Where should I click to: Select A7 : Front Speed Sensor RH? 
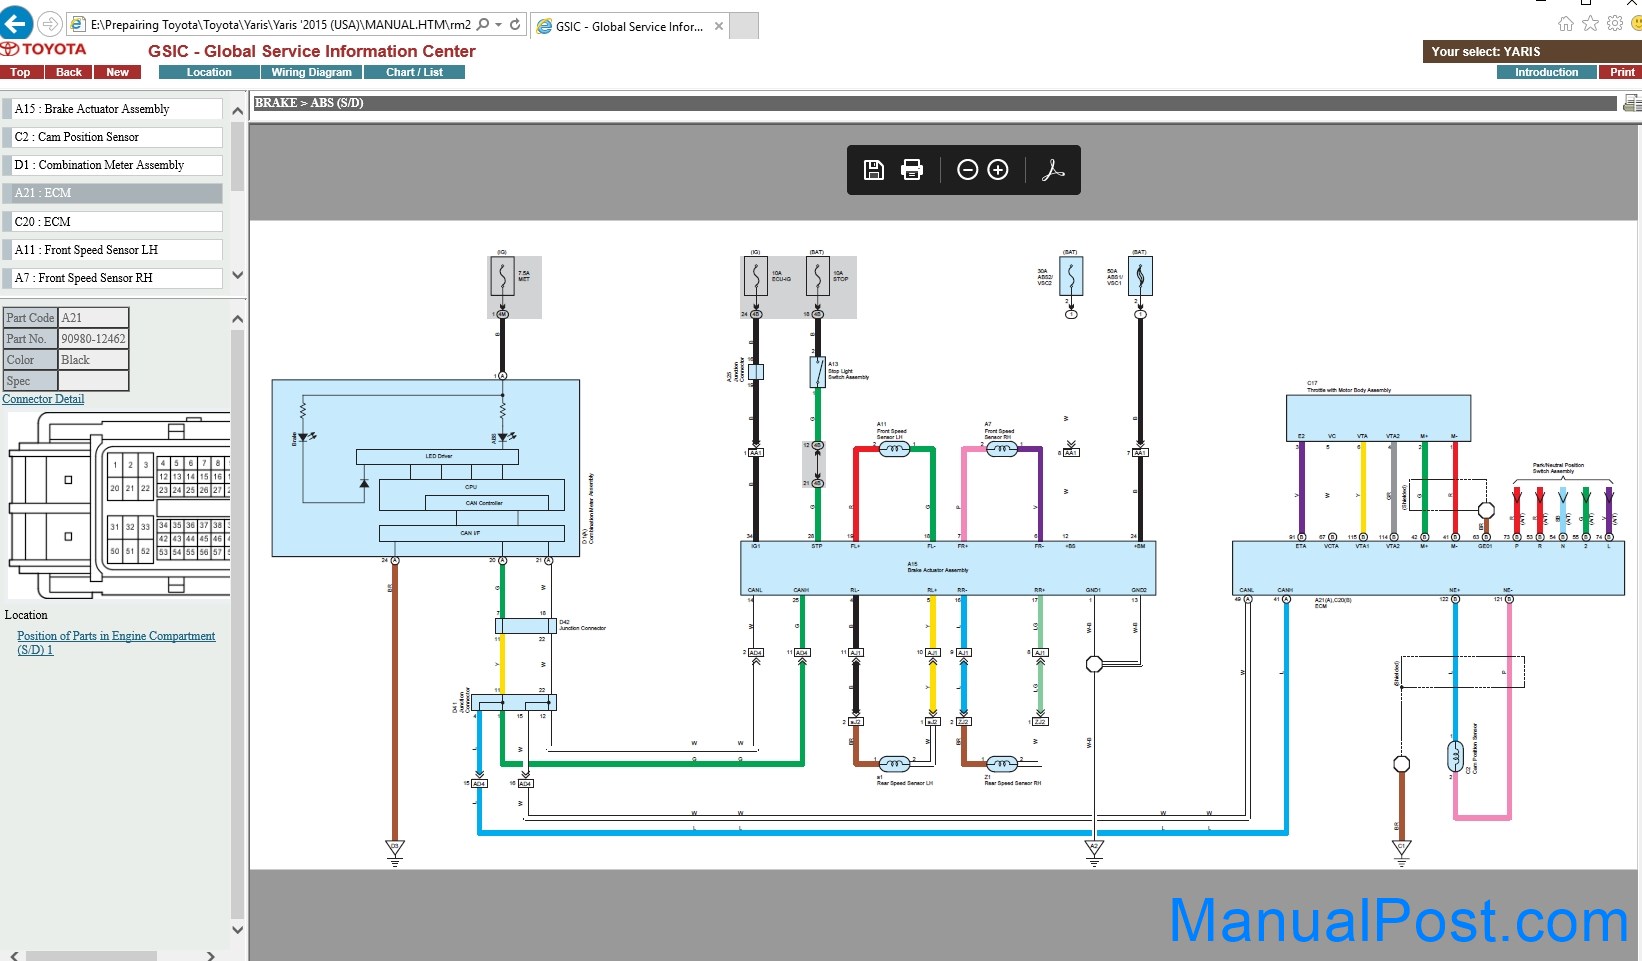(x=113, y=278)
